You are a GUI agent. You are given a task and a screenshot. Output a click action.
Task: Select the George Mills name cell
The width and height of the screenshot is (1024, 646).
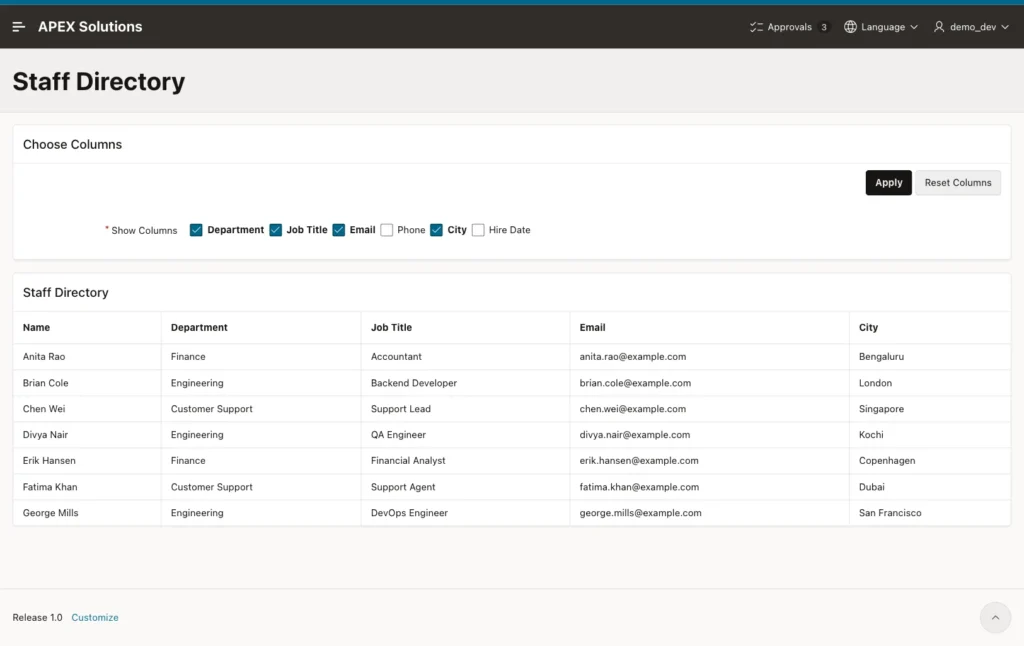87,513
